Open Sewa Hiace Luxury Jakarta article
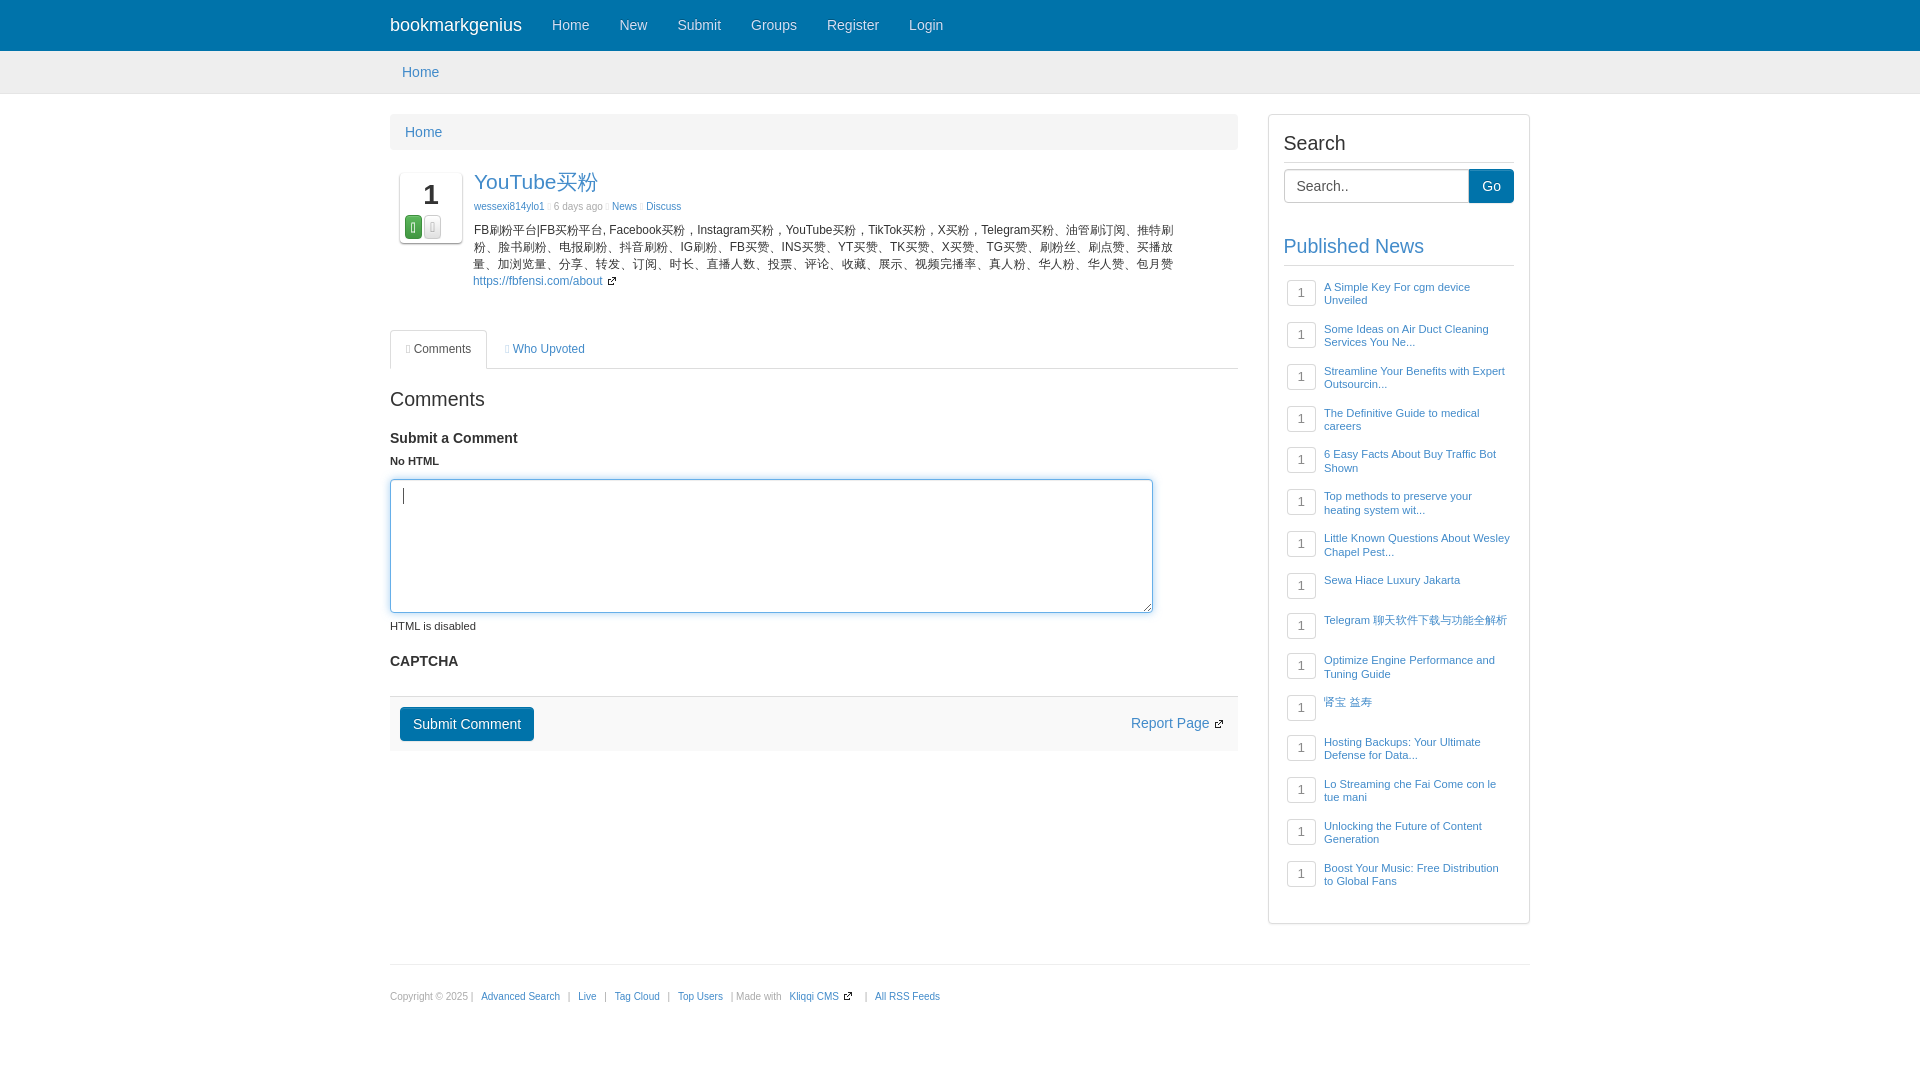 click(1391, 580)
